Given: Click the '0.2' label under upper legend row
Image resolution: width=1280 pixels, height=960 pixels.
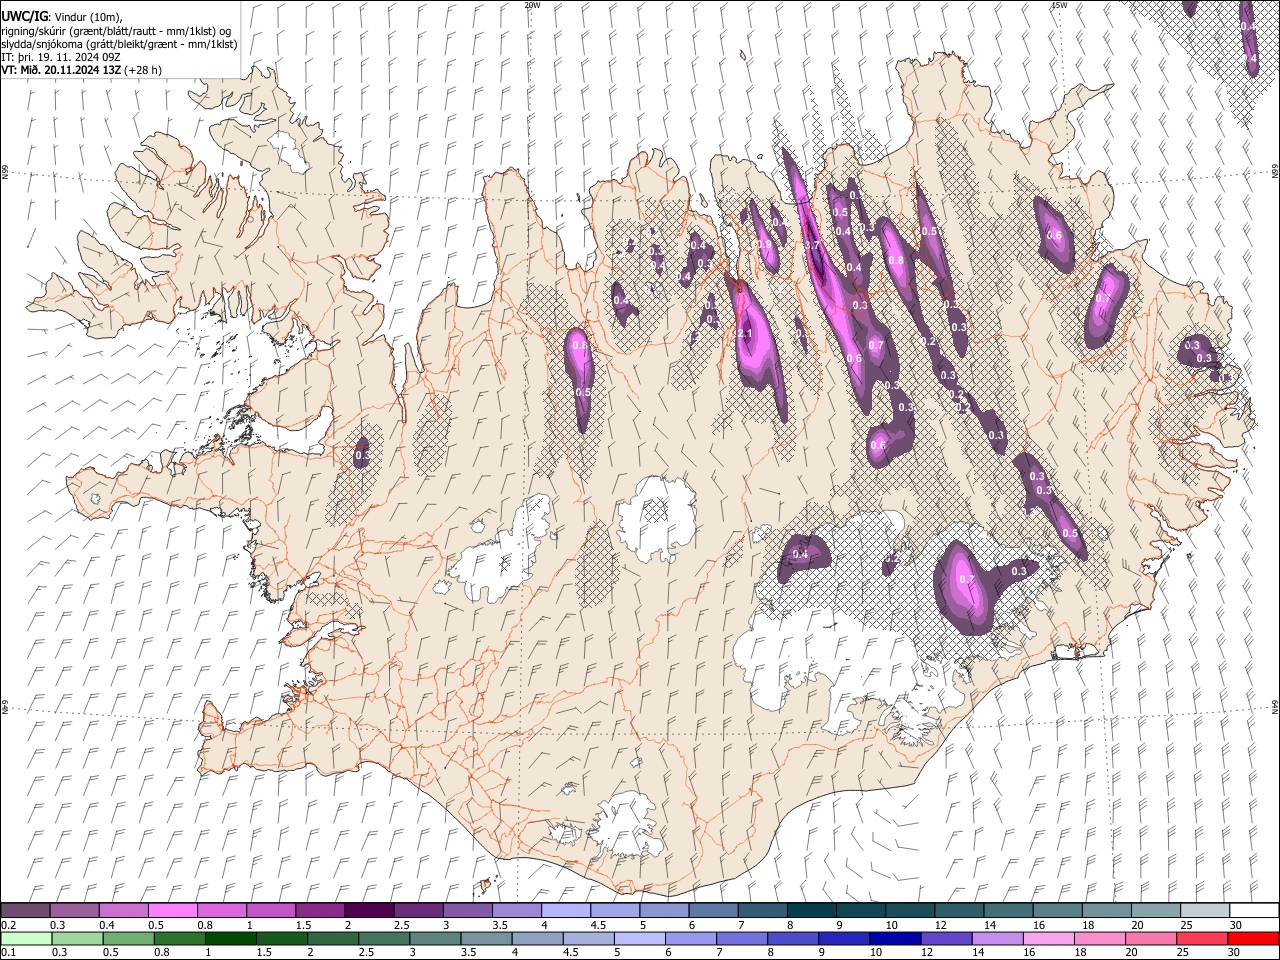Looking at the screenshot, I should tap(8, 925).
